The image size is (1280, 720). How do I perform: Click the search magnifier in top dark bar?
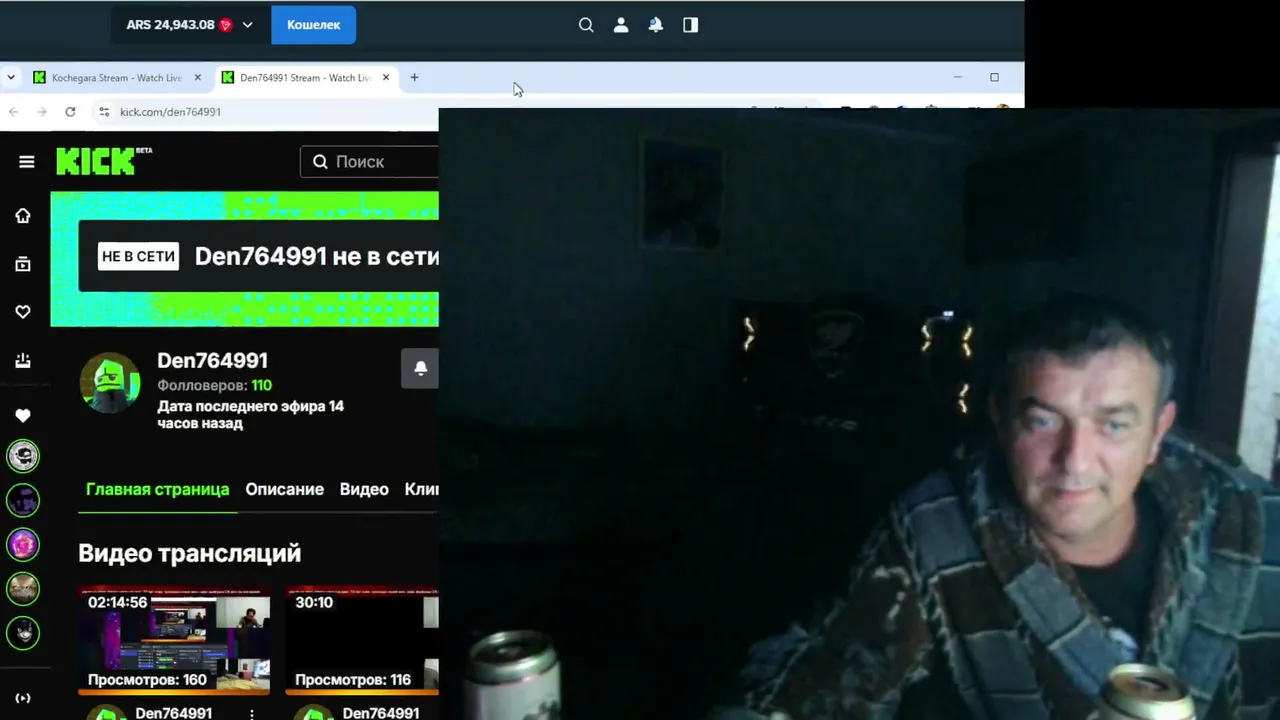tap(586, 25)
